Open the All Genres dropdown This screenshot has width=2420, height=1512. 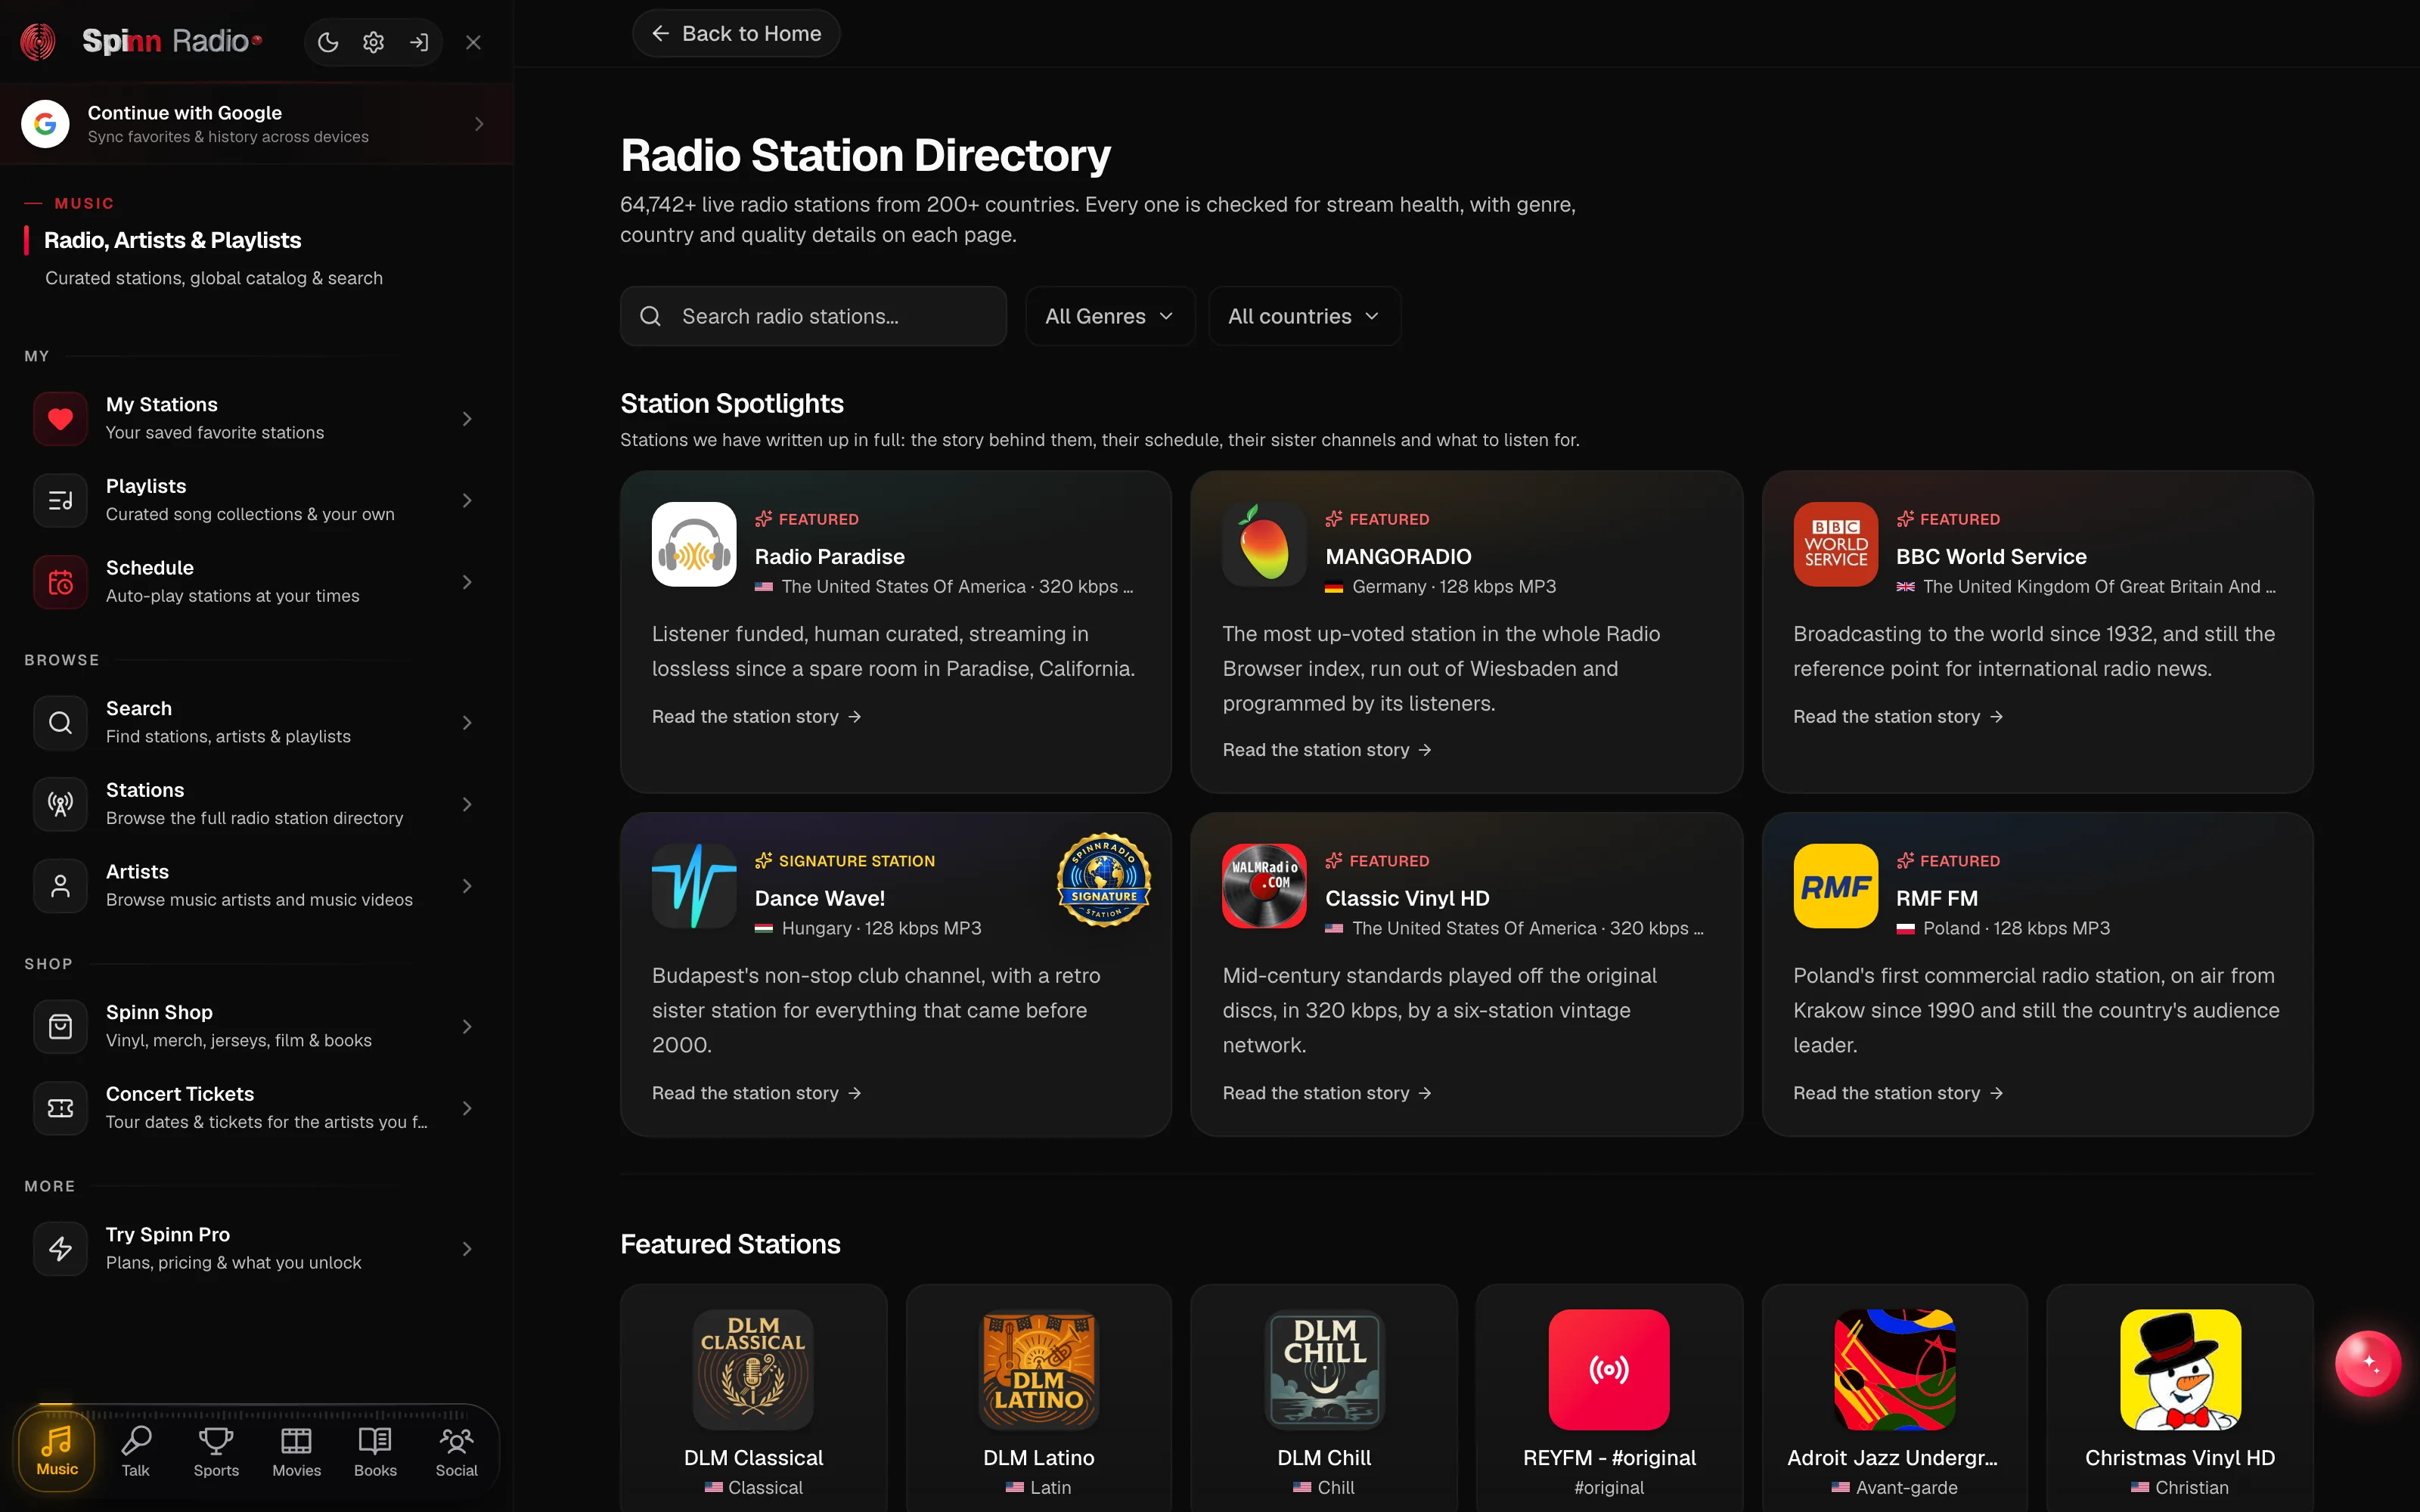1110,316
